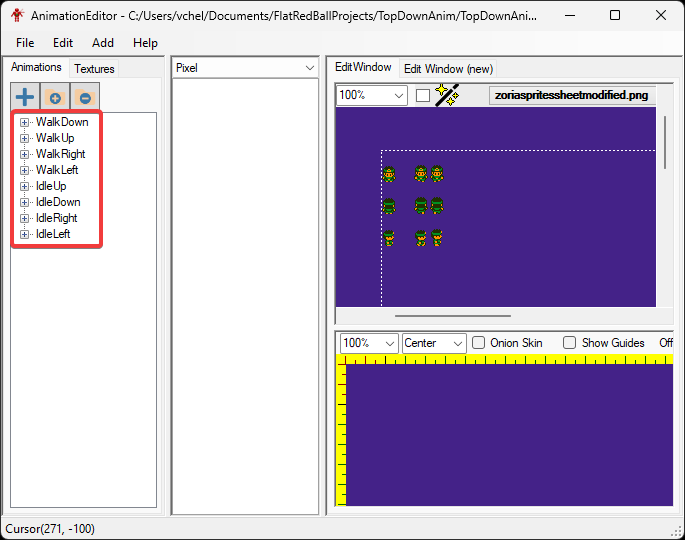Image resolution: width=685 pixels, height=540 pixels.
Task: Select the WalkRight animation in the tree
Action: (x=60, y=154)
